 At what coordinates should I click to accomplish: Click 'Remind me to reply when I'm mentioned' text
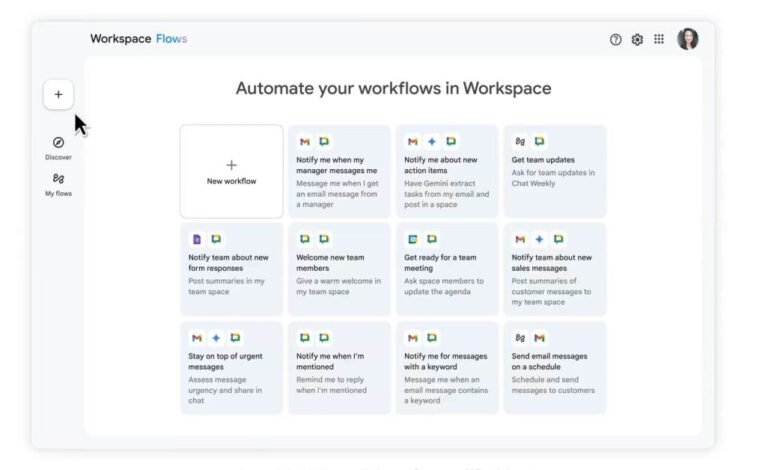tap(331, 385)
